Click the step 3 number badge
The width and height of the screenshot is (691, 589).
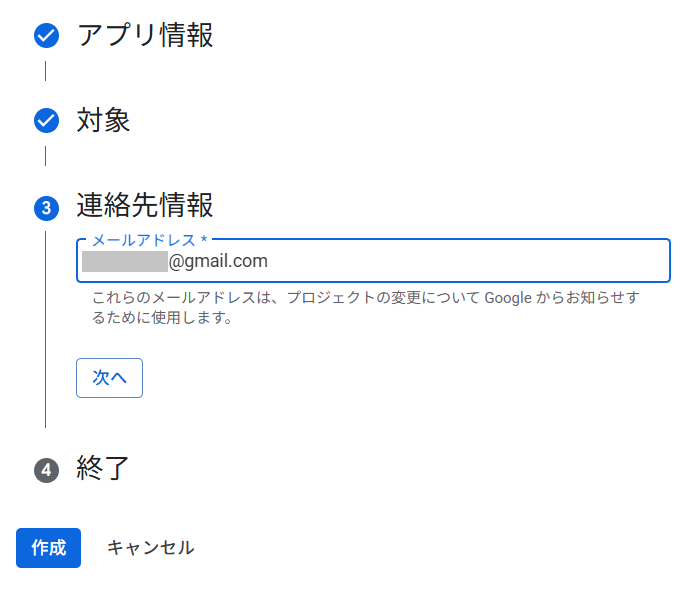(46, 207)
